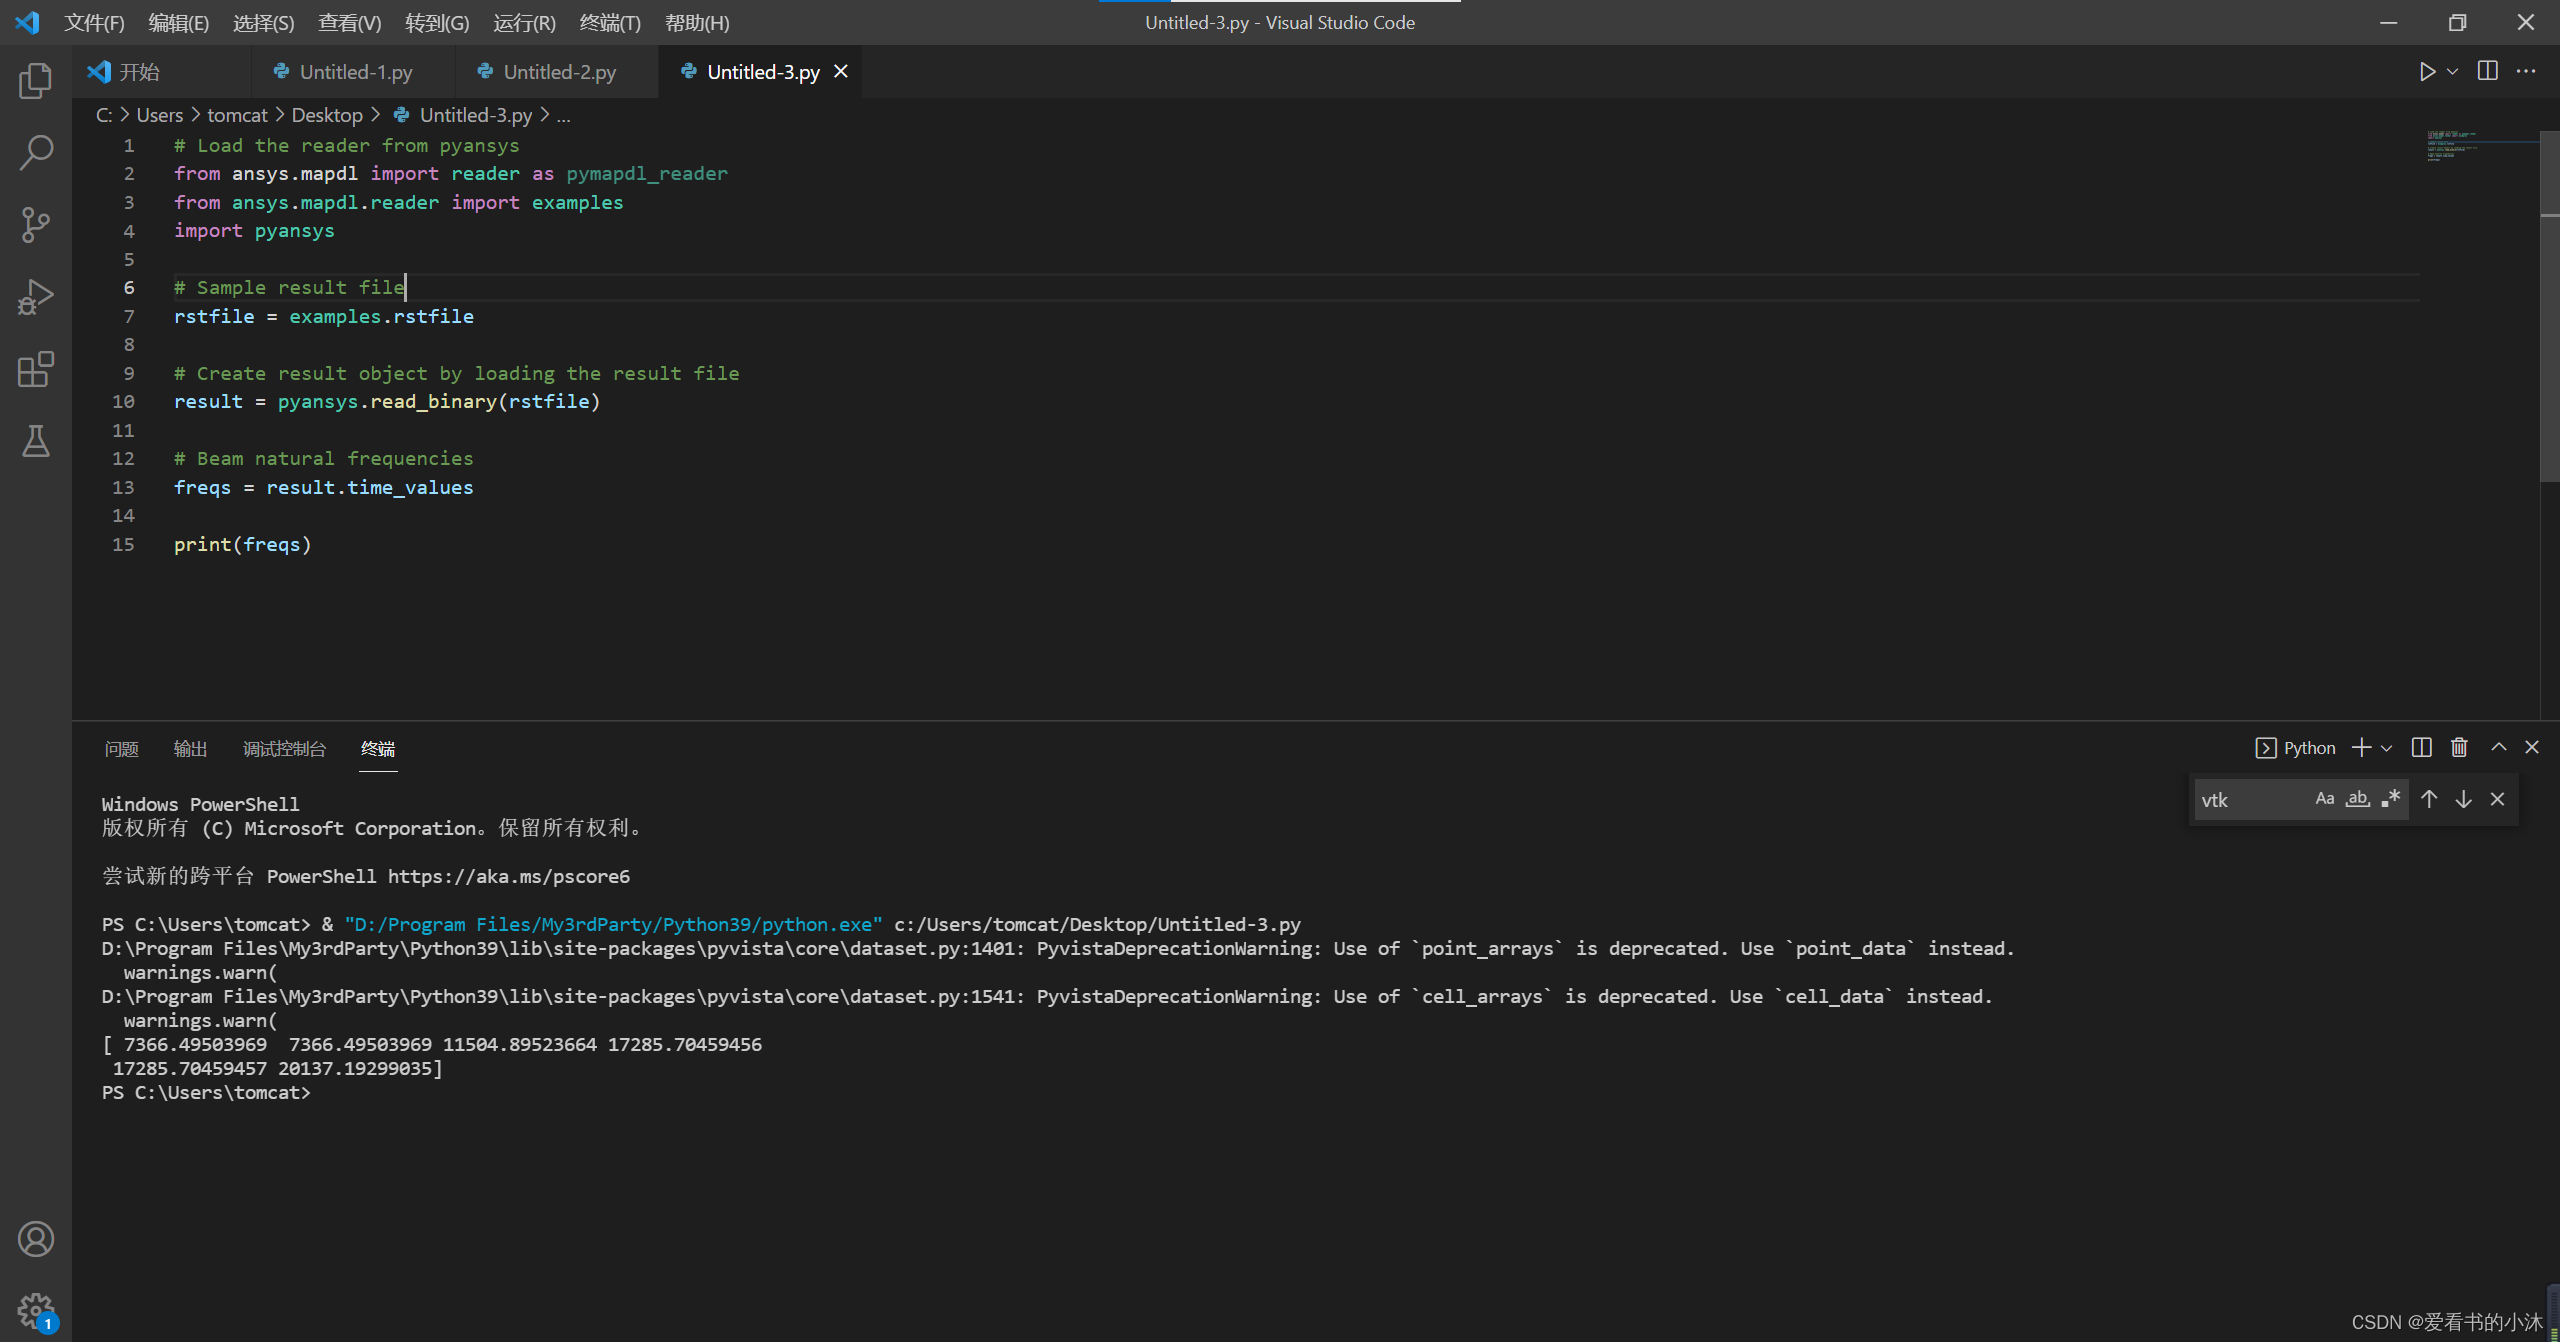Kill the terminal with trash icon
The height and width of the screenshot is (1342, 2560).
pos(2459,748)
